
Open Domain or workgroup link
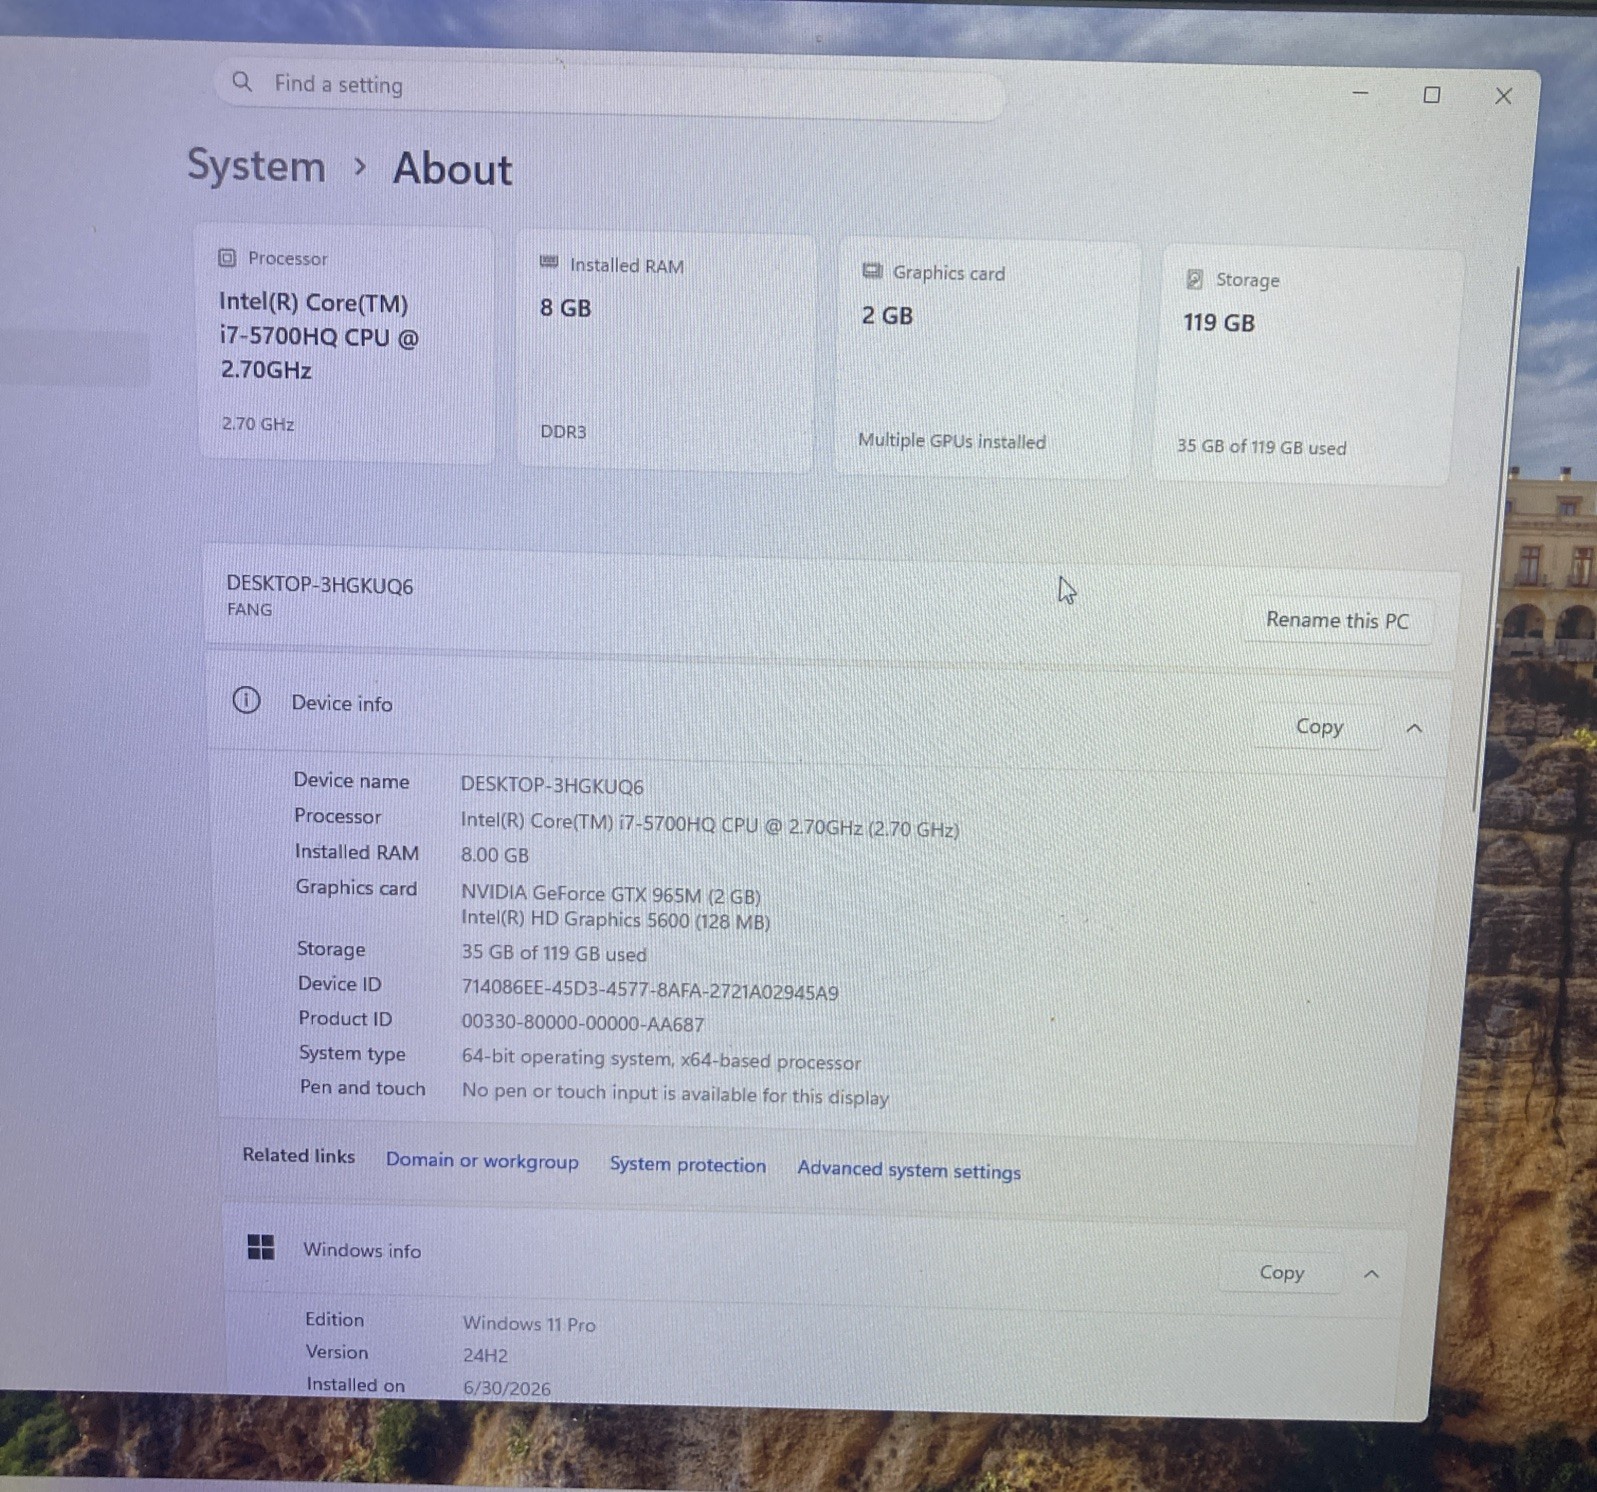[x=482, y=1160]
